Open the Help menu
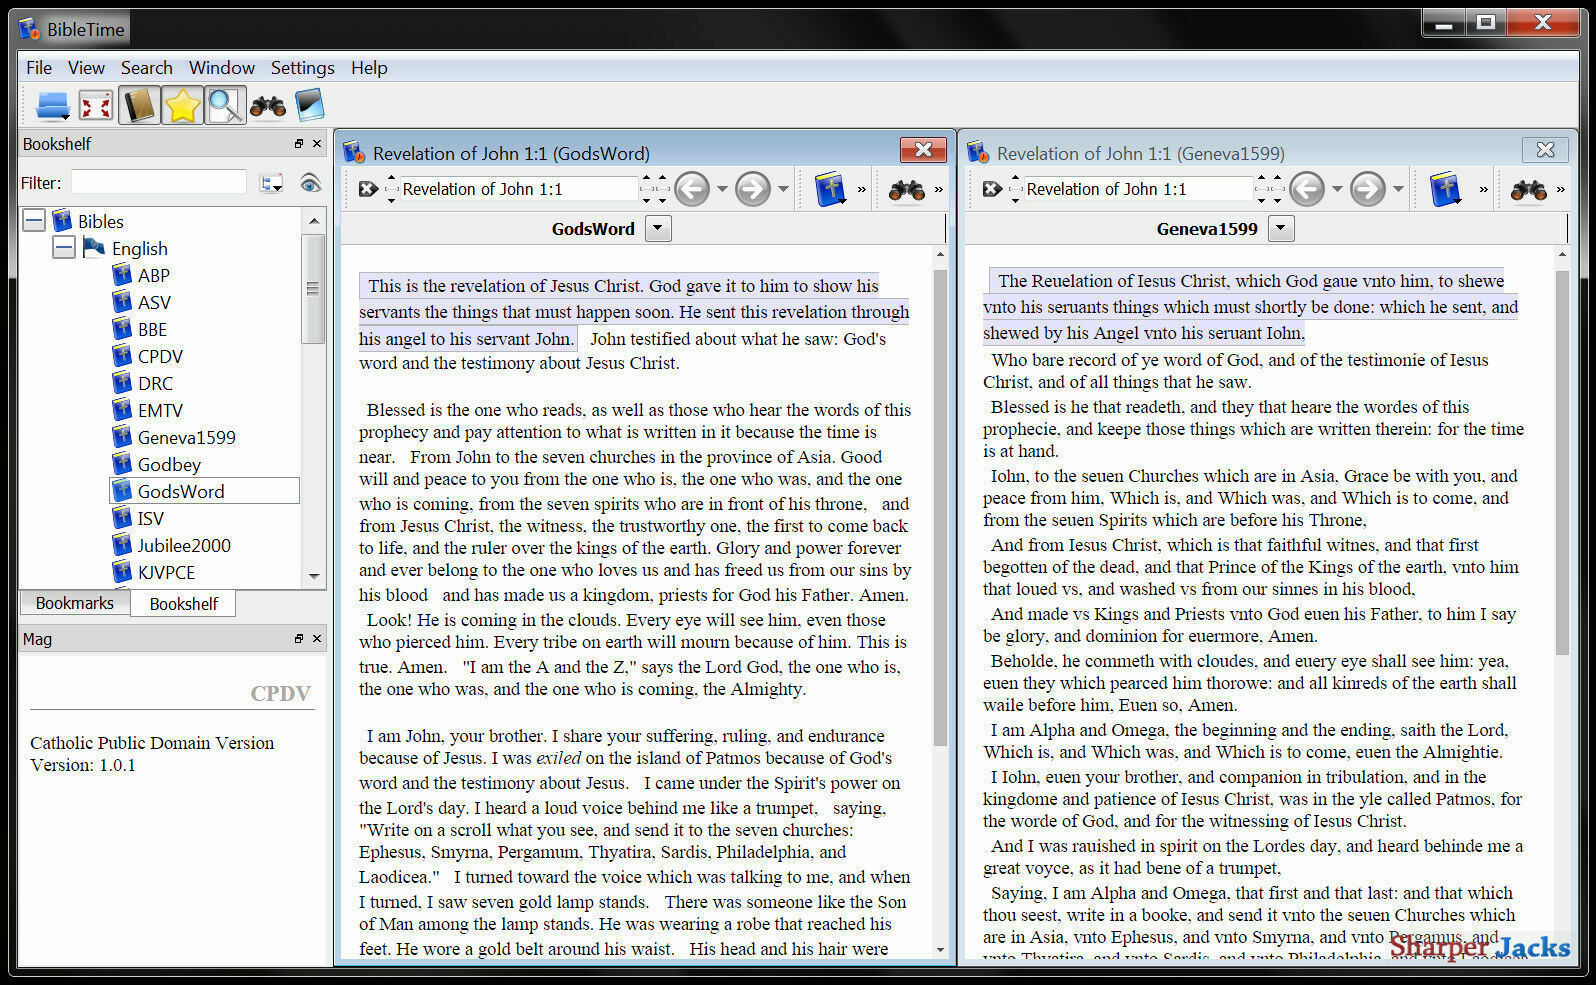Viewport: 1596px width, 985px height. click(x=369, y=68)
